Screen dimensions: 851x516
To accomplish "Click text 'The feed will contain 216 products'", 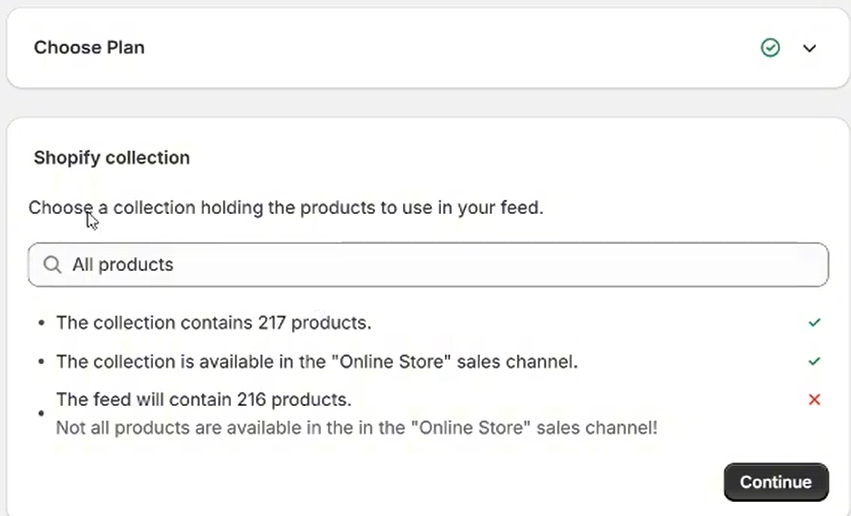I will pyautogui.click(x=203, y=400).
